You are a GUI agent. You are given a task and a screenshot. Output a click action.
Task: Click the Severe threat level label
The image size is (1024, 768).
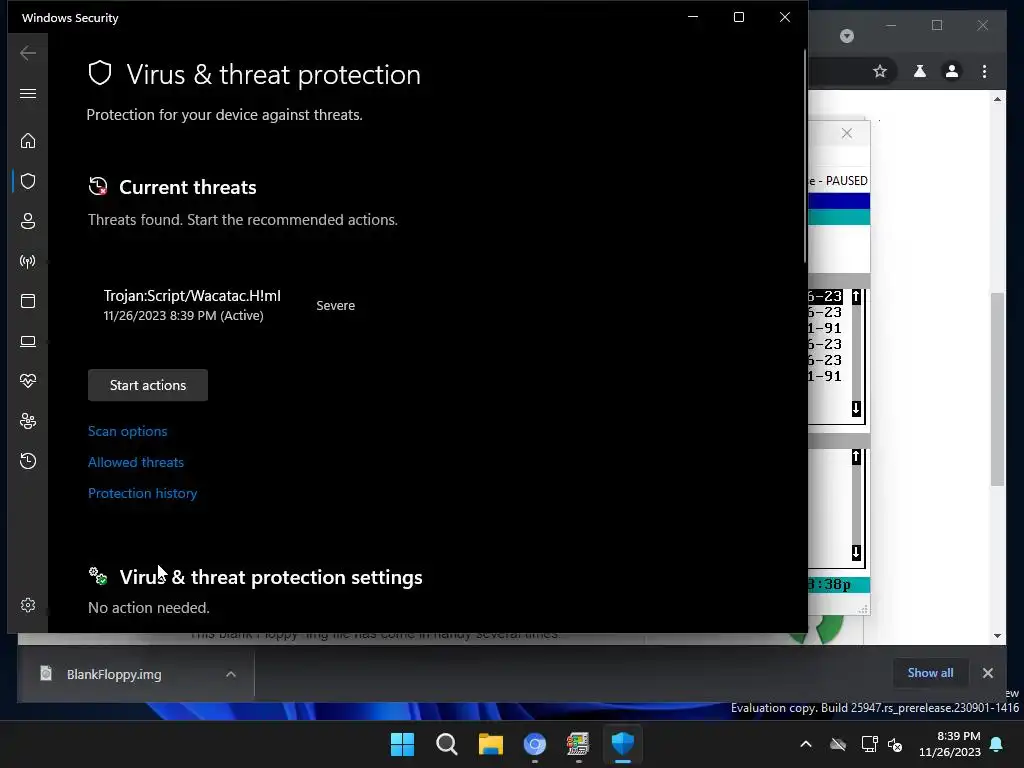click(336, 306)
